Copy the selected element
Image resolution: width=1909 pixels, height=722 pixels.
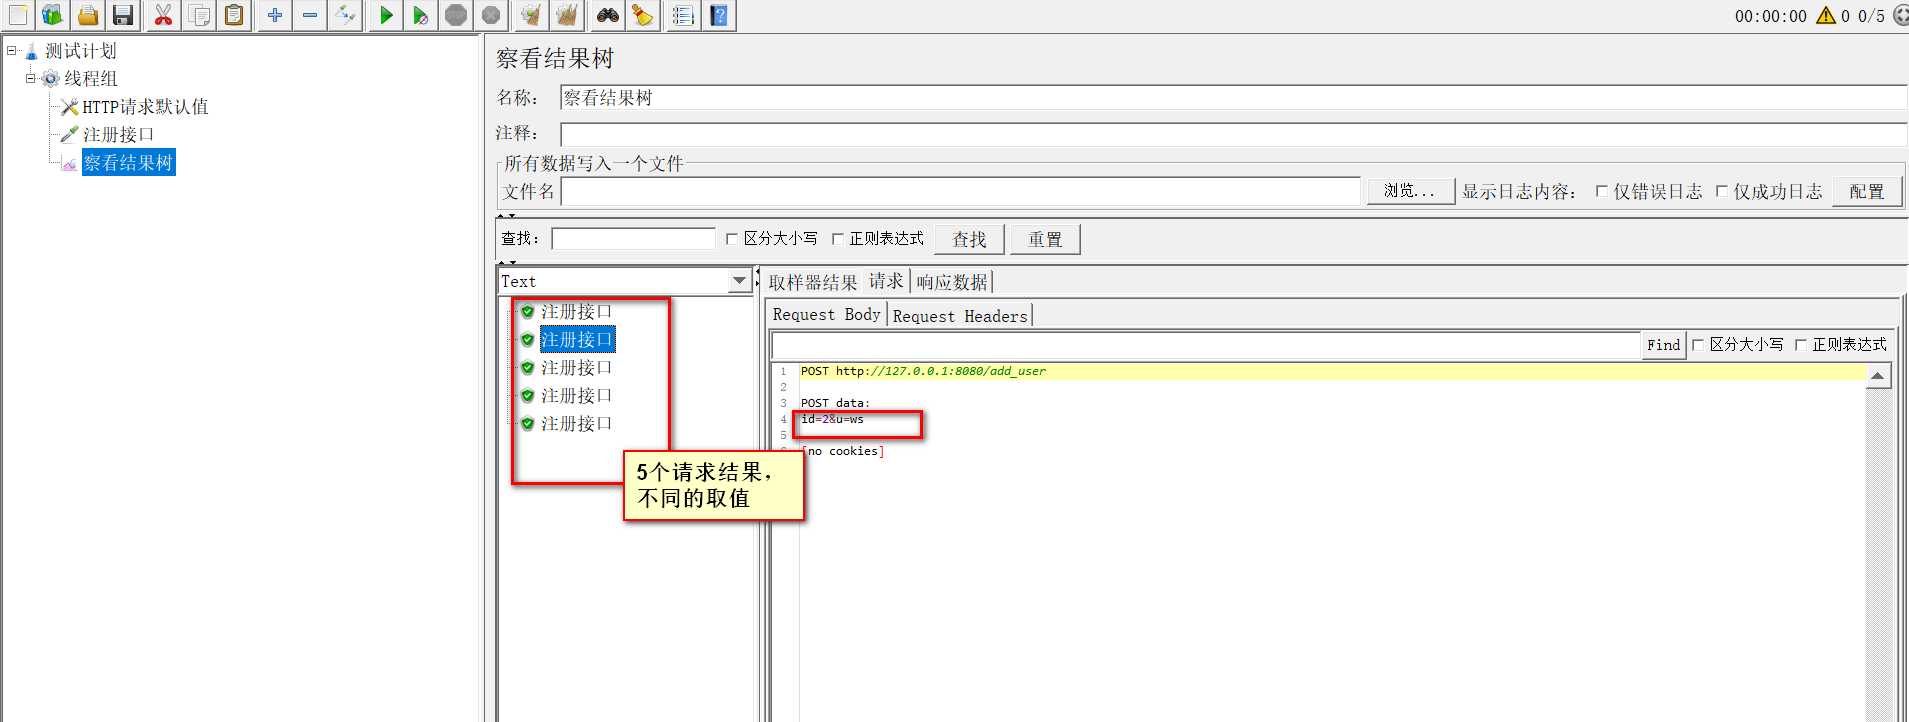[199, 15]
